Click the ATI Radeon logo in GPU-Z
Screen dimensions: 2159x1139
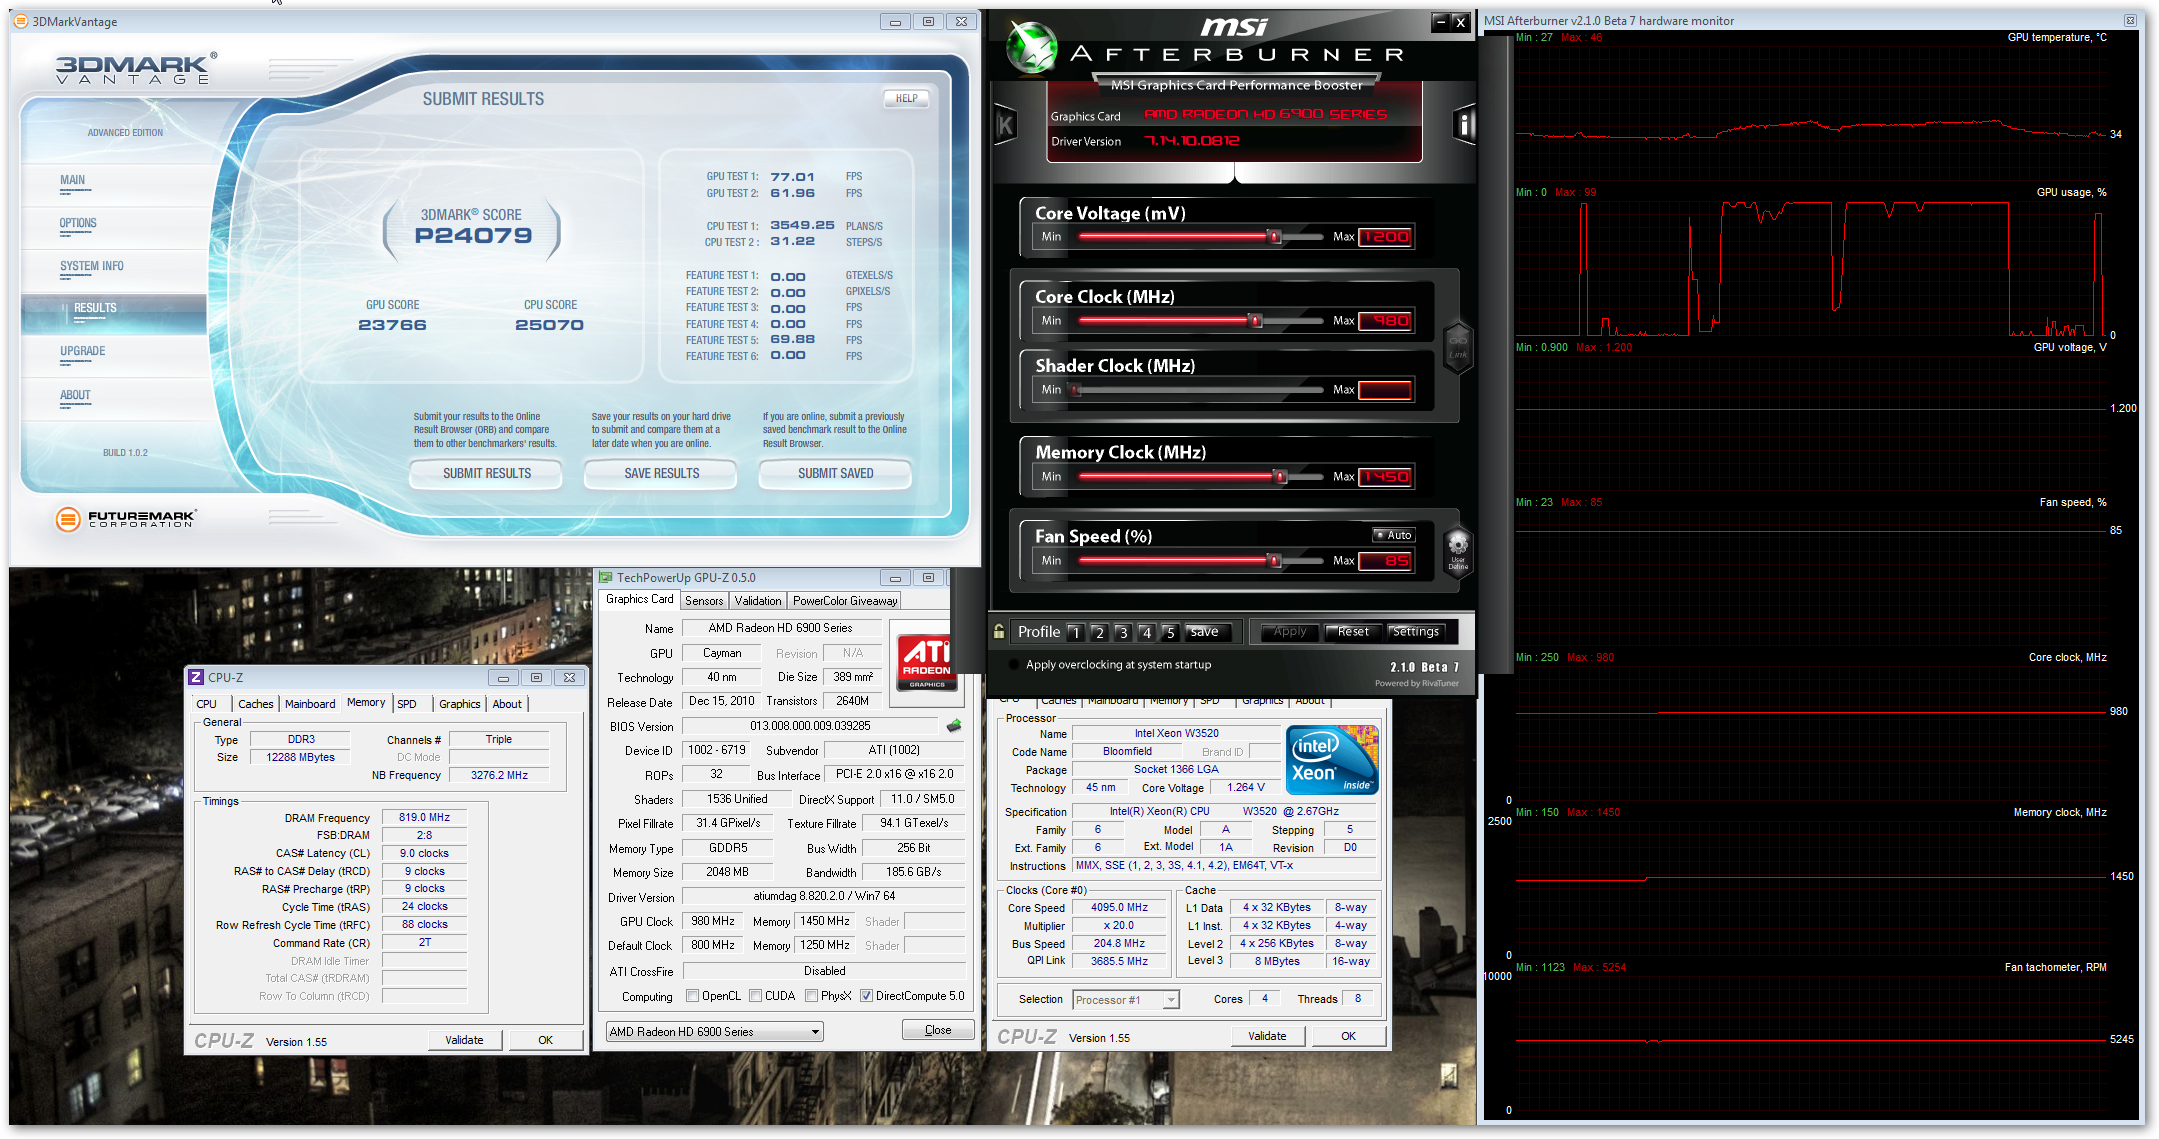point(927,662)
